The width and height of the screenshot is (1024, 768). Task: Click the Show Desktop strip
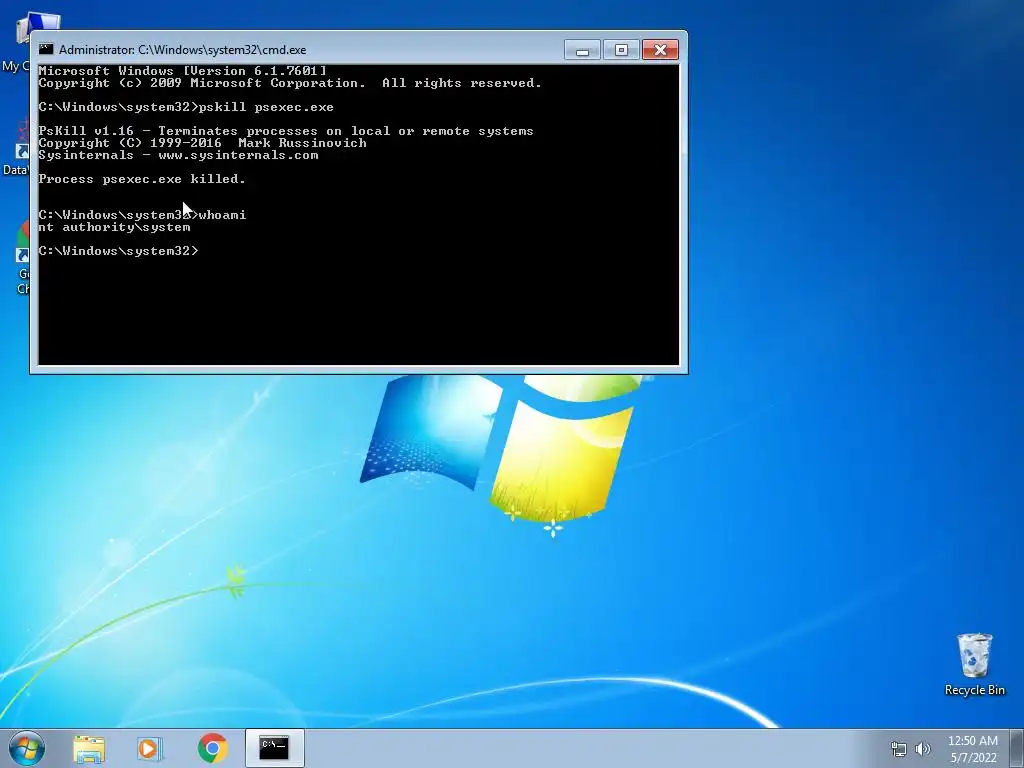(x=1017, y=748)
